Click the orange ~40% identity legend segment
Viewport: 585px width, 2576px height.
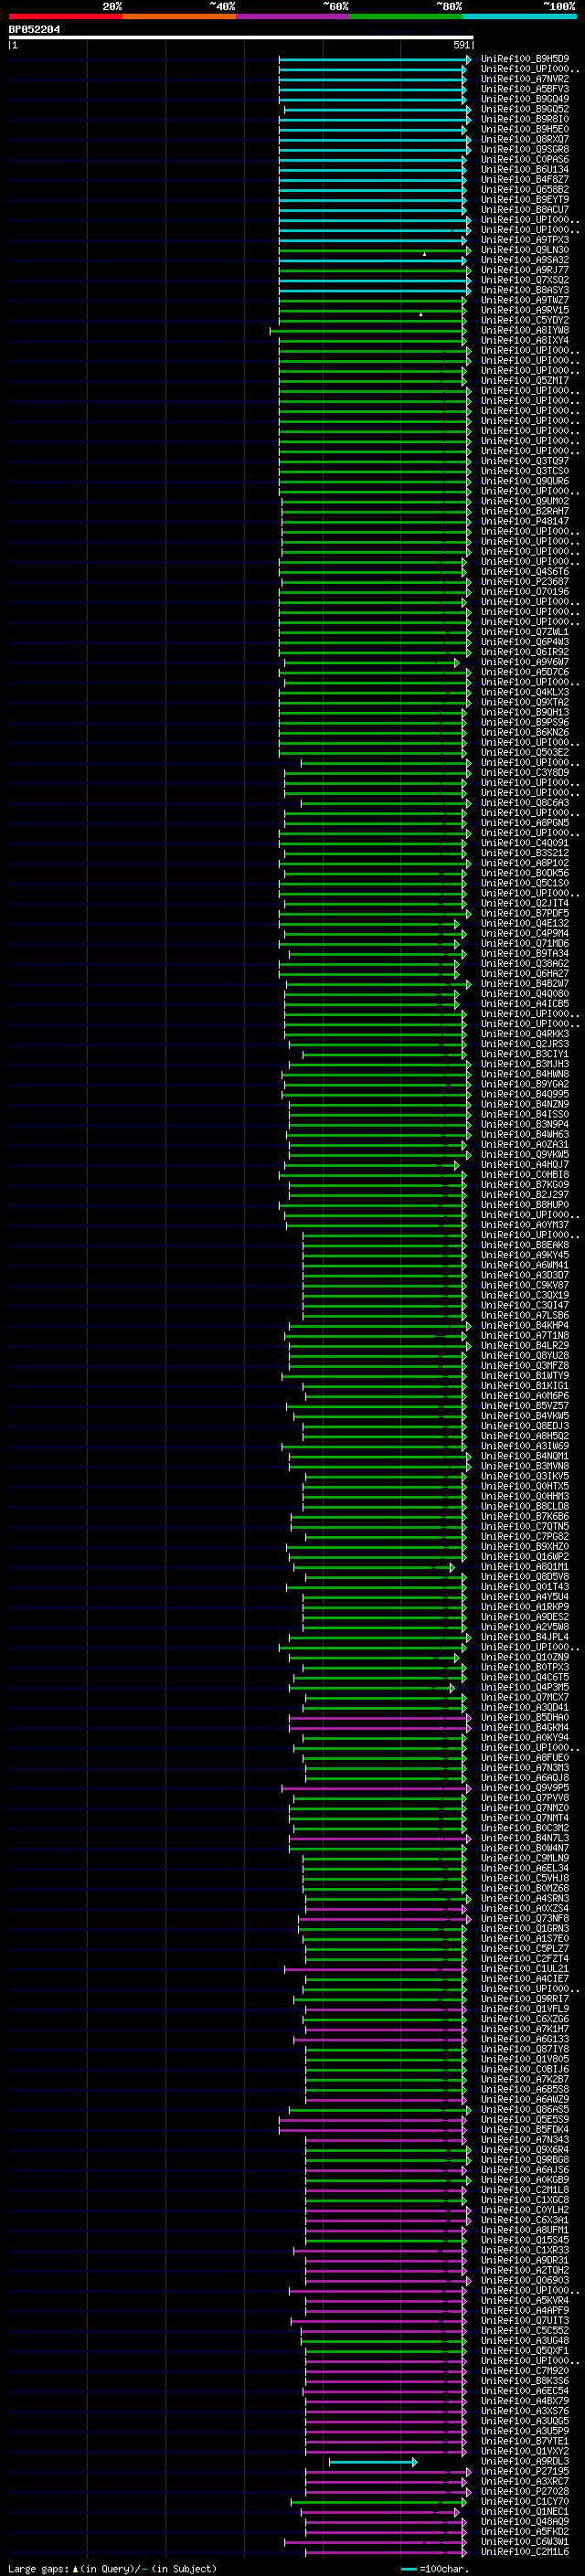tap(179, 16)
